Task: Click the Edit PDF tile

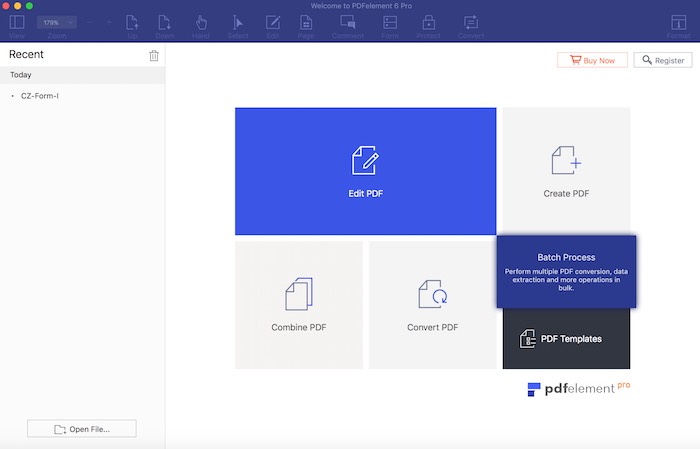Action: pos(365,171)
